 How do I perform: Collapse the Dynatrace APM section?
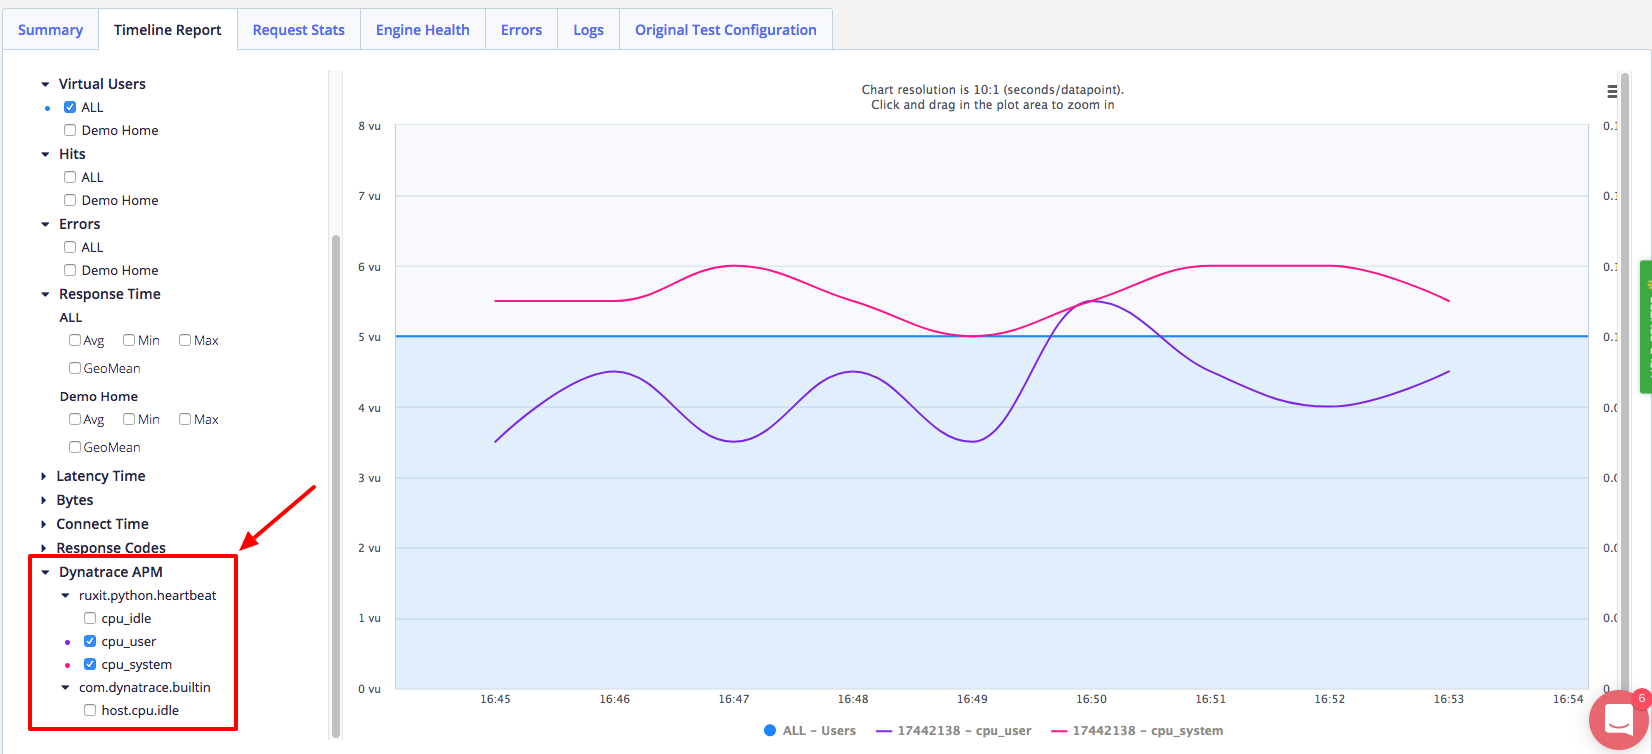coord(45,572)
